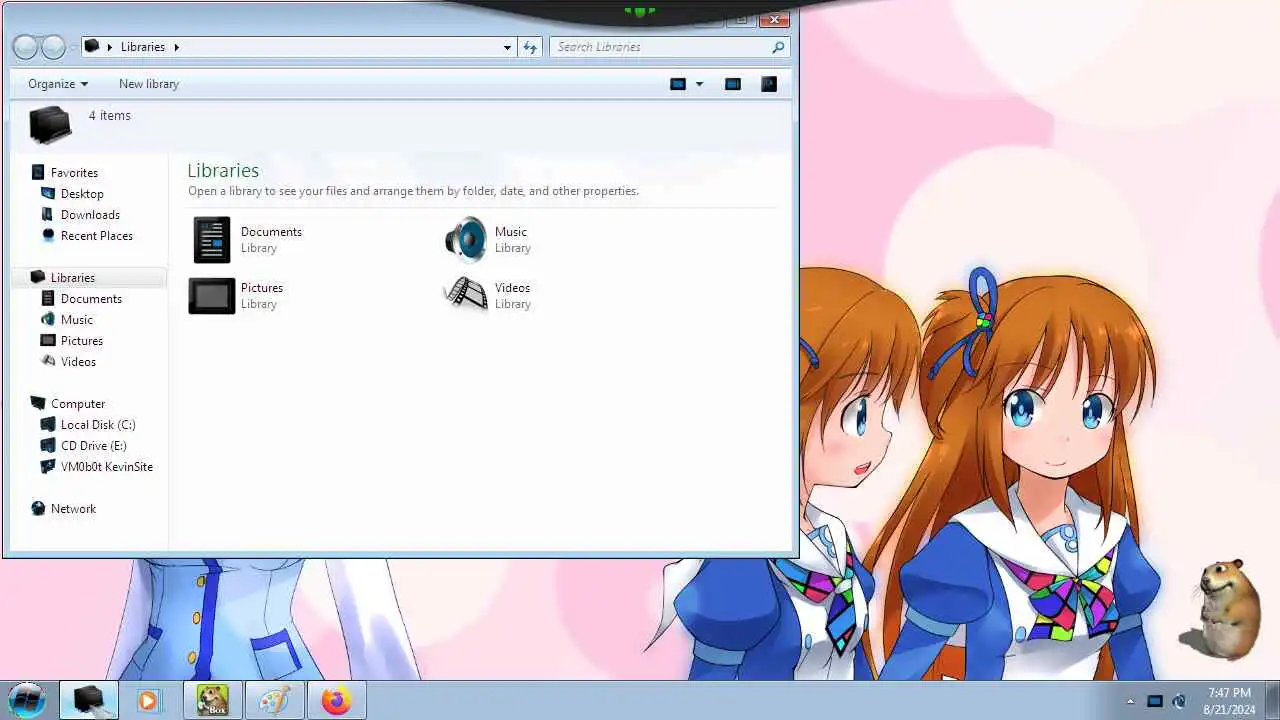Image resolution: width=1280 pixels, height=720 pixels.
Task: Select Computer in the navigation pane
Action: pyautogui.click(x=78, y=404)
